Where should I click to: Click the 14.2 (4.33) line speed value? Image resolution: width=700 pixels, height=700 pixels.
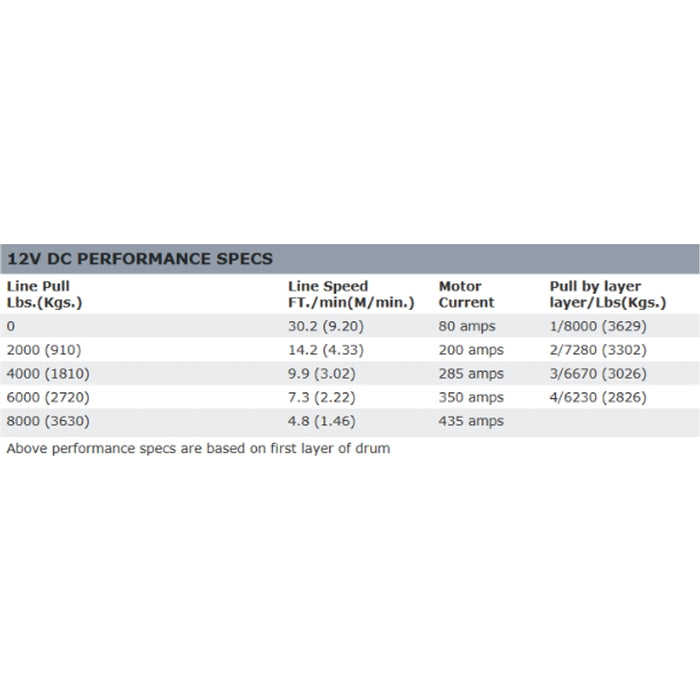[328, 350]
